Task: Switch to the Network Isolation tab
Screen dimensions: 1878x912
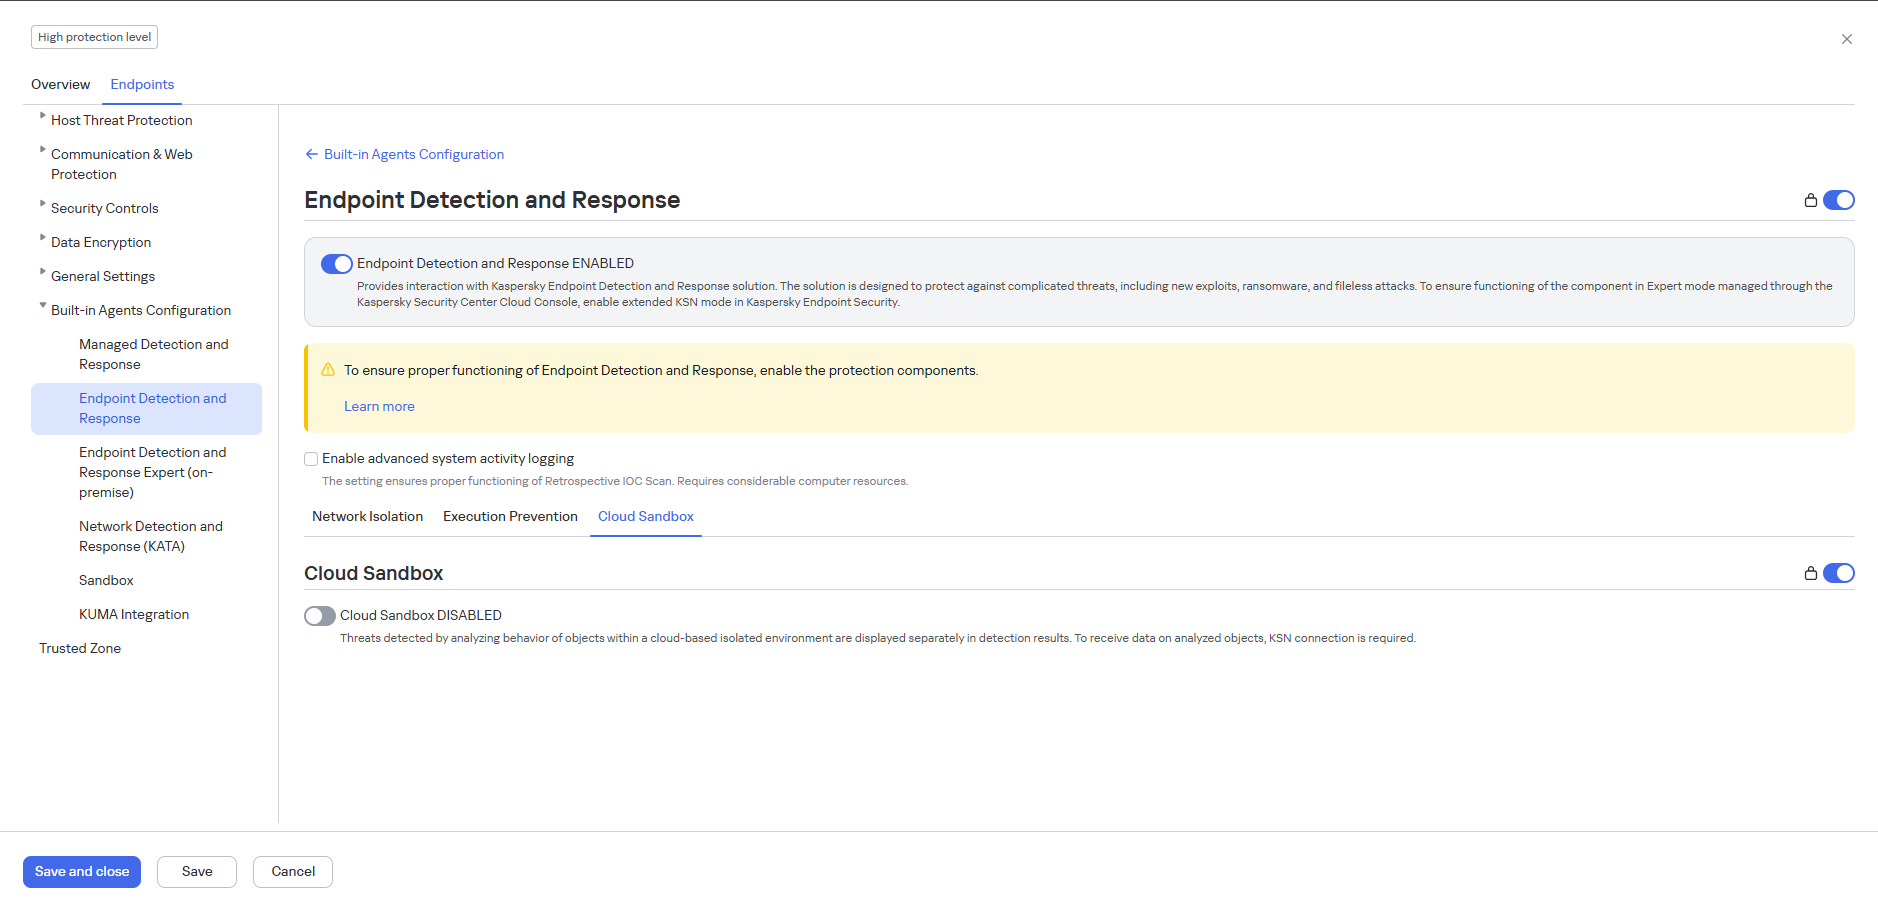Action: [367, 516]
